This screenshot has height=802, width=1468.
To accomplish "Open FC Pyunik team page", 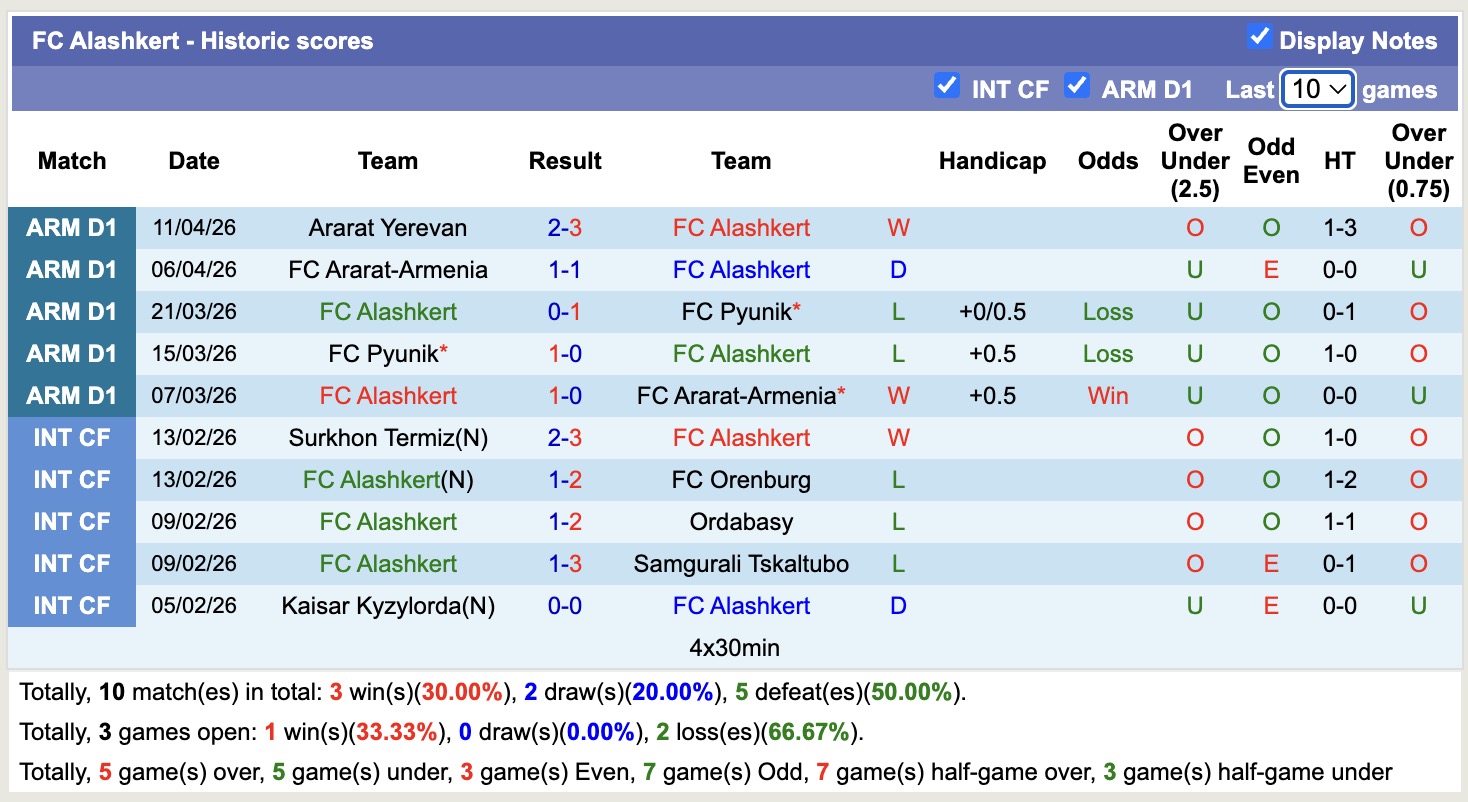I will pos(738,311).
